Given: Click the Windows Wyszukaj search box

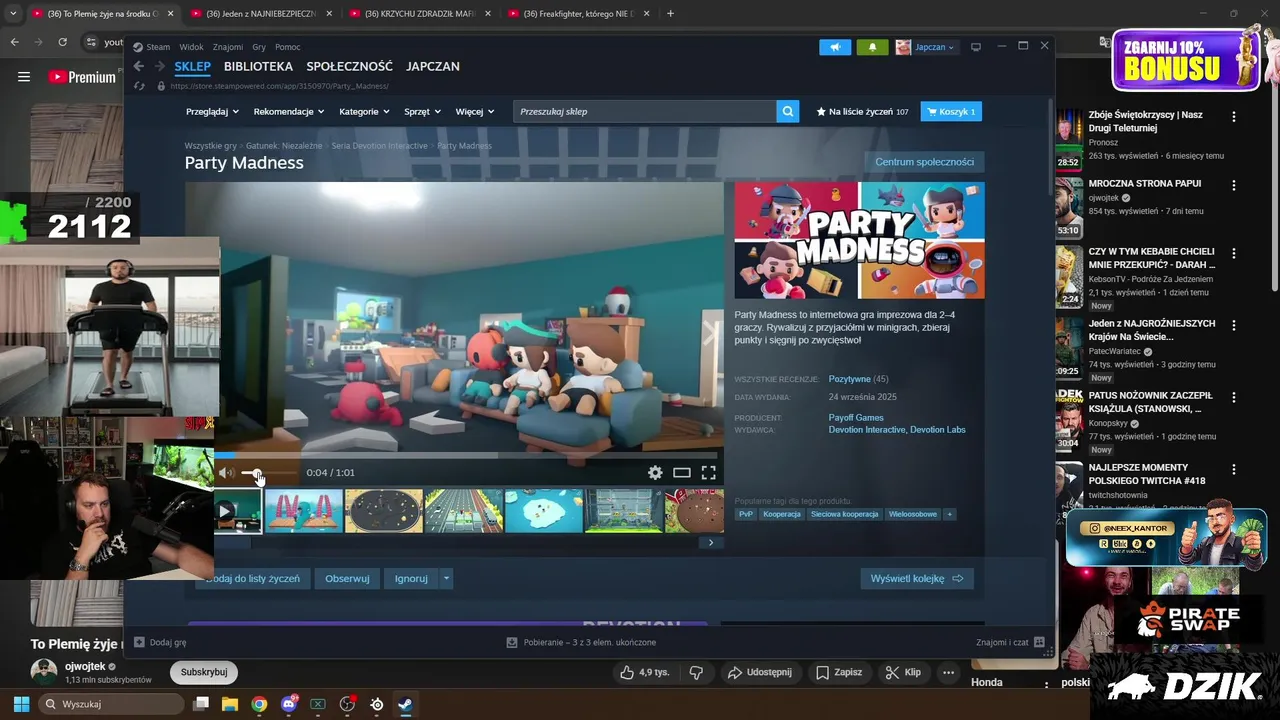Looking at the screenshot, I should (112, 704).
